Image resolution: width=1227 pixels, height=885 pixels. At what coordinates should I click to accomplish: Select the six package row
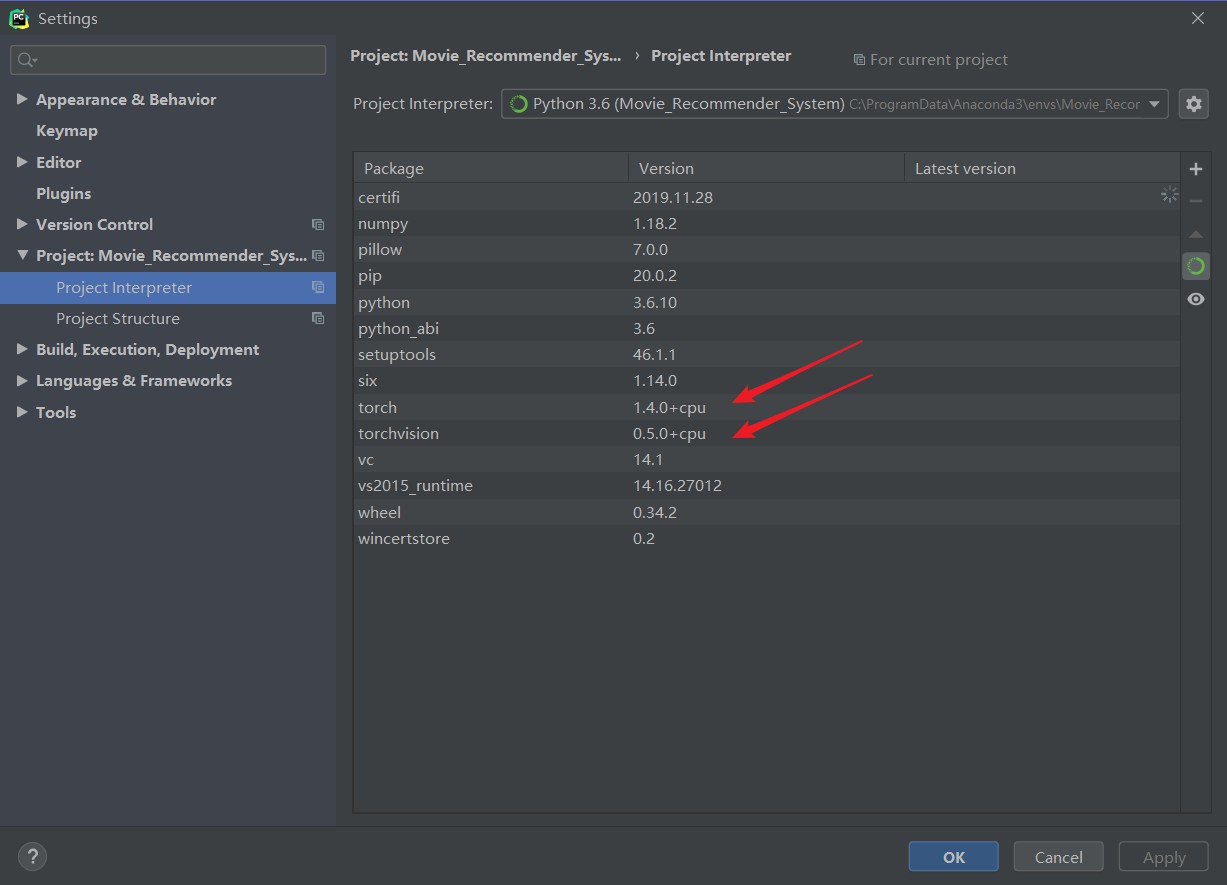click(x=767, y=380)
